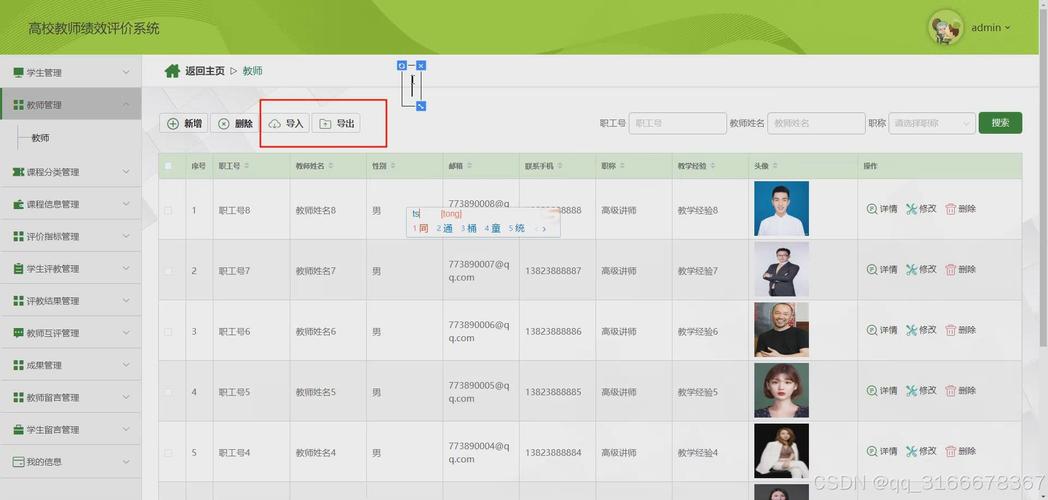Click the 评教结果管理 grid icon
The width and height of the screenshot is (1048, 500).
point(18,301)
